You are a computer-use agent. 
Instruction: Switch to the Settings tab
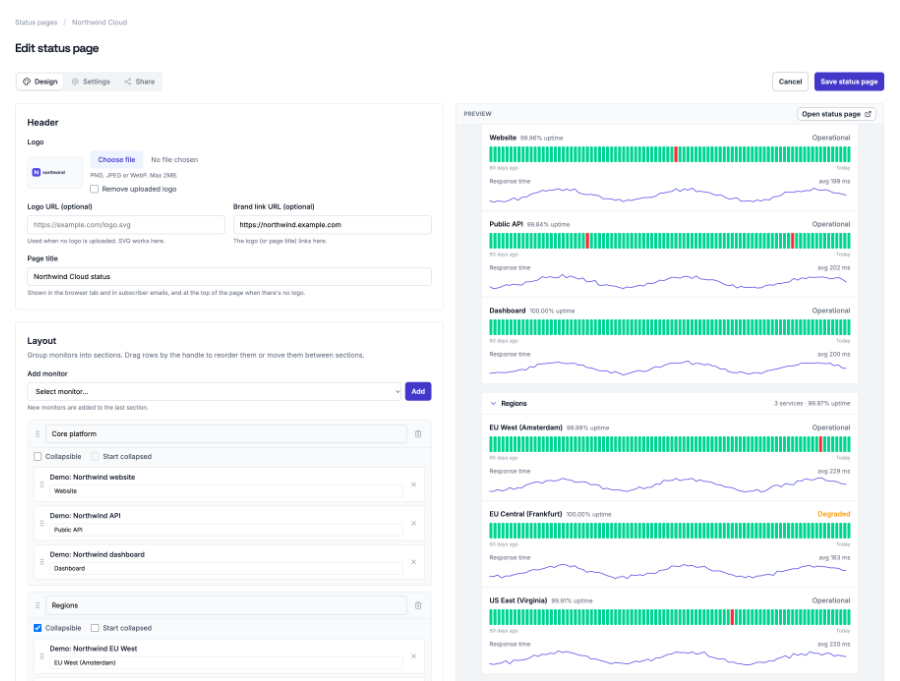click(91, 82)
